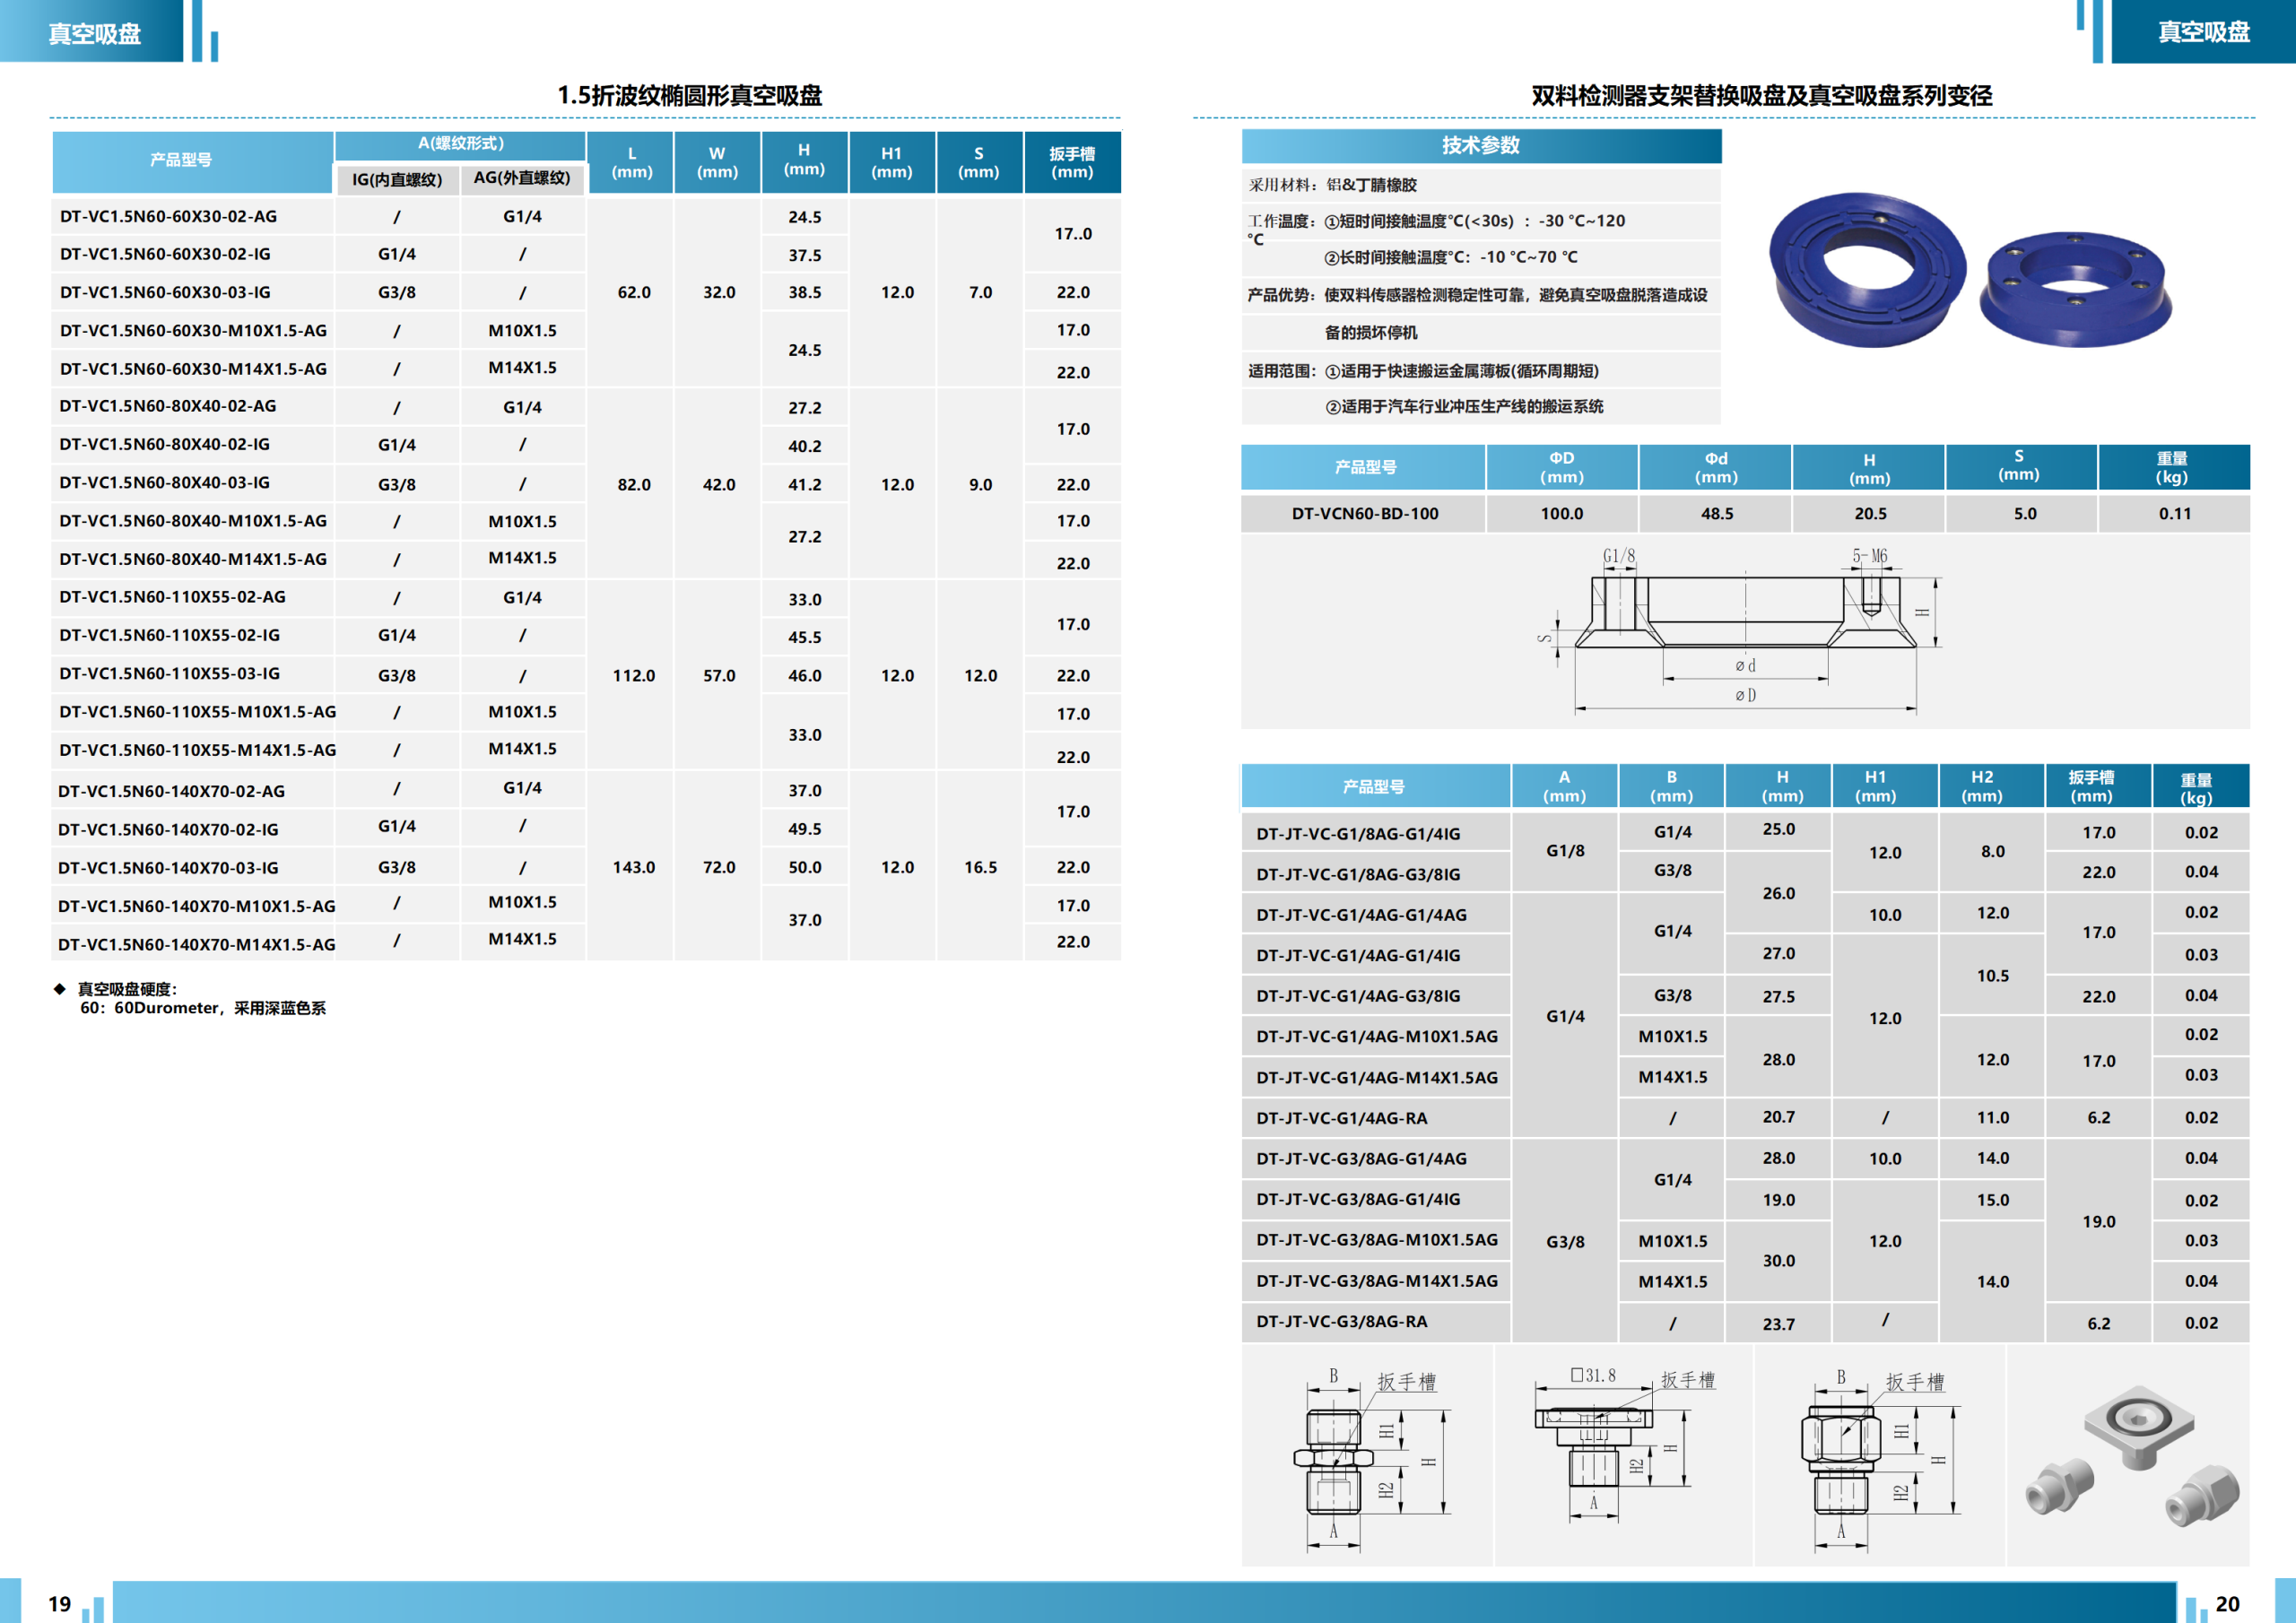
Task: Click row DT-JT-VC-G1/8AG-G1/4IG
Action: (x=1745, y=833)
